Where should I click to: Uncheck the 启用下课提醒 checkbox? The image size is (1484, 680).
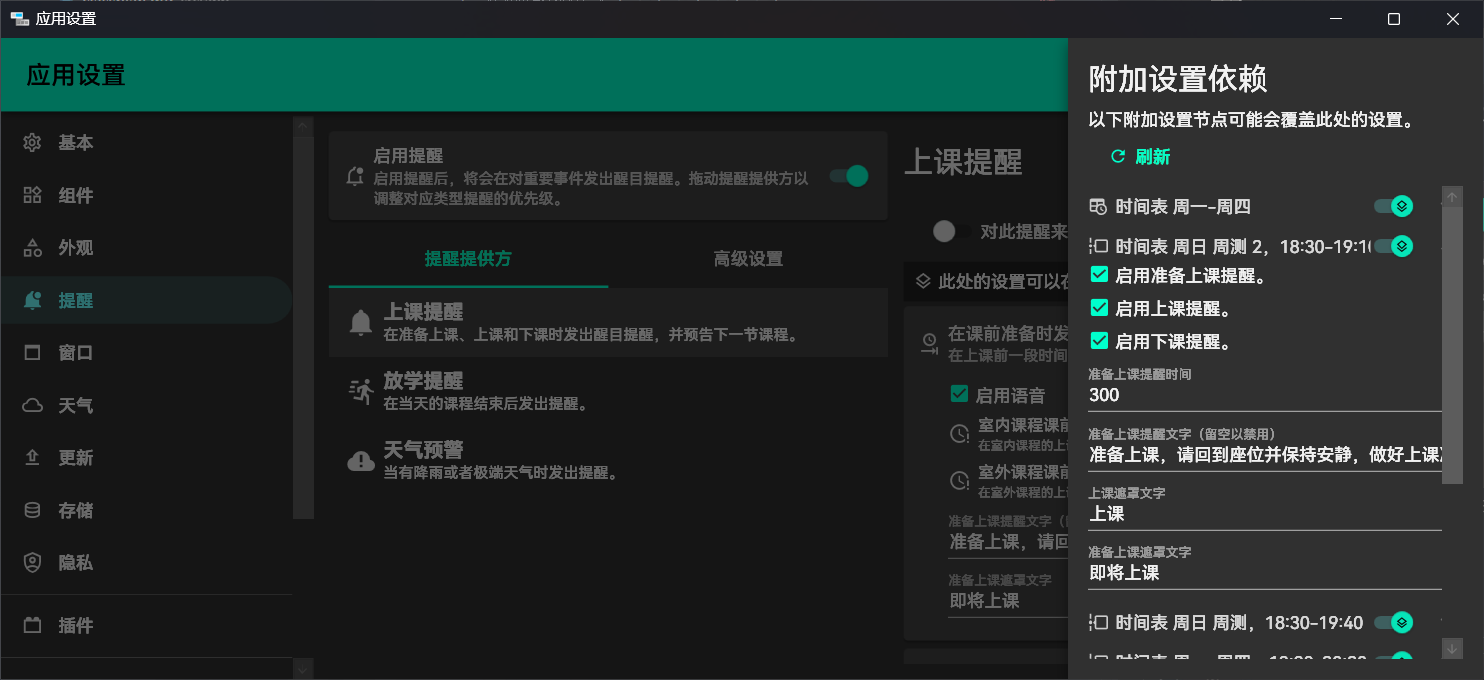pos(1099,341)
